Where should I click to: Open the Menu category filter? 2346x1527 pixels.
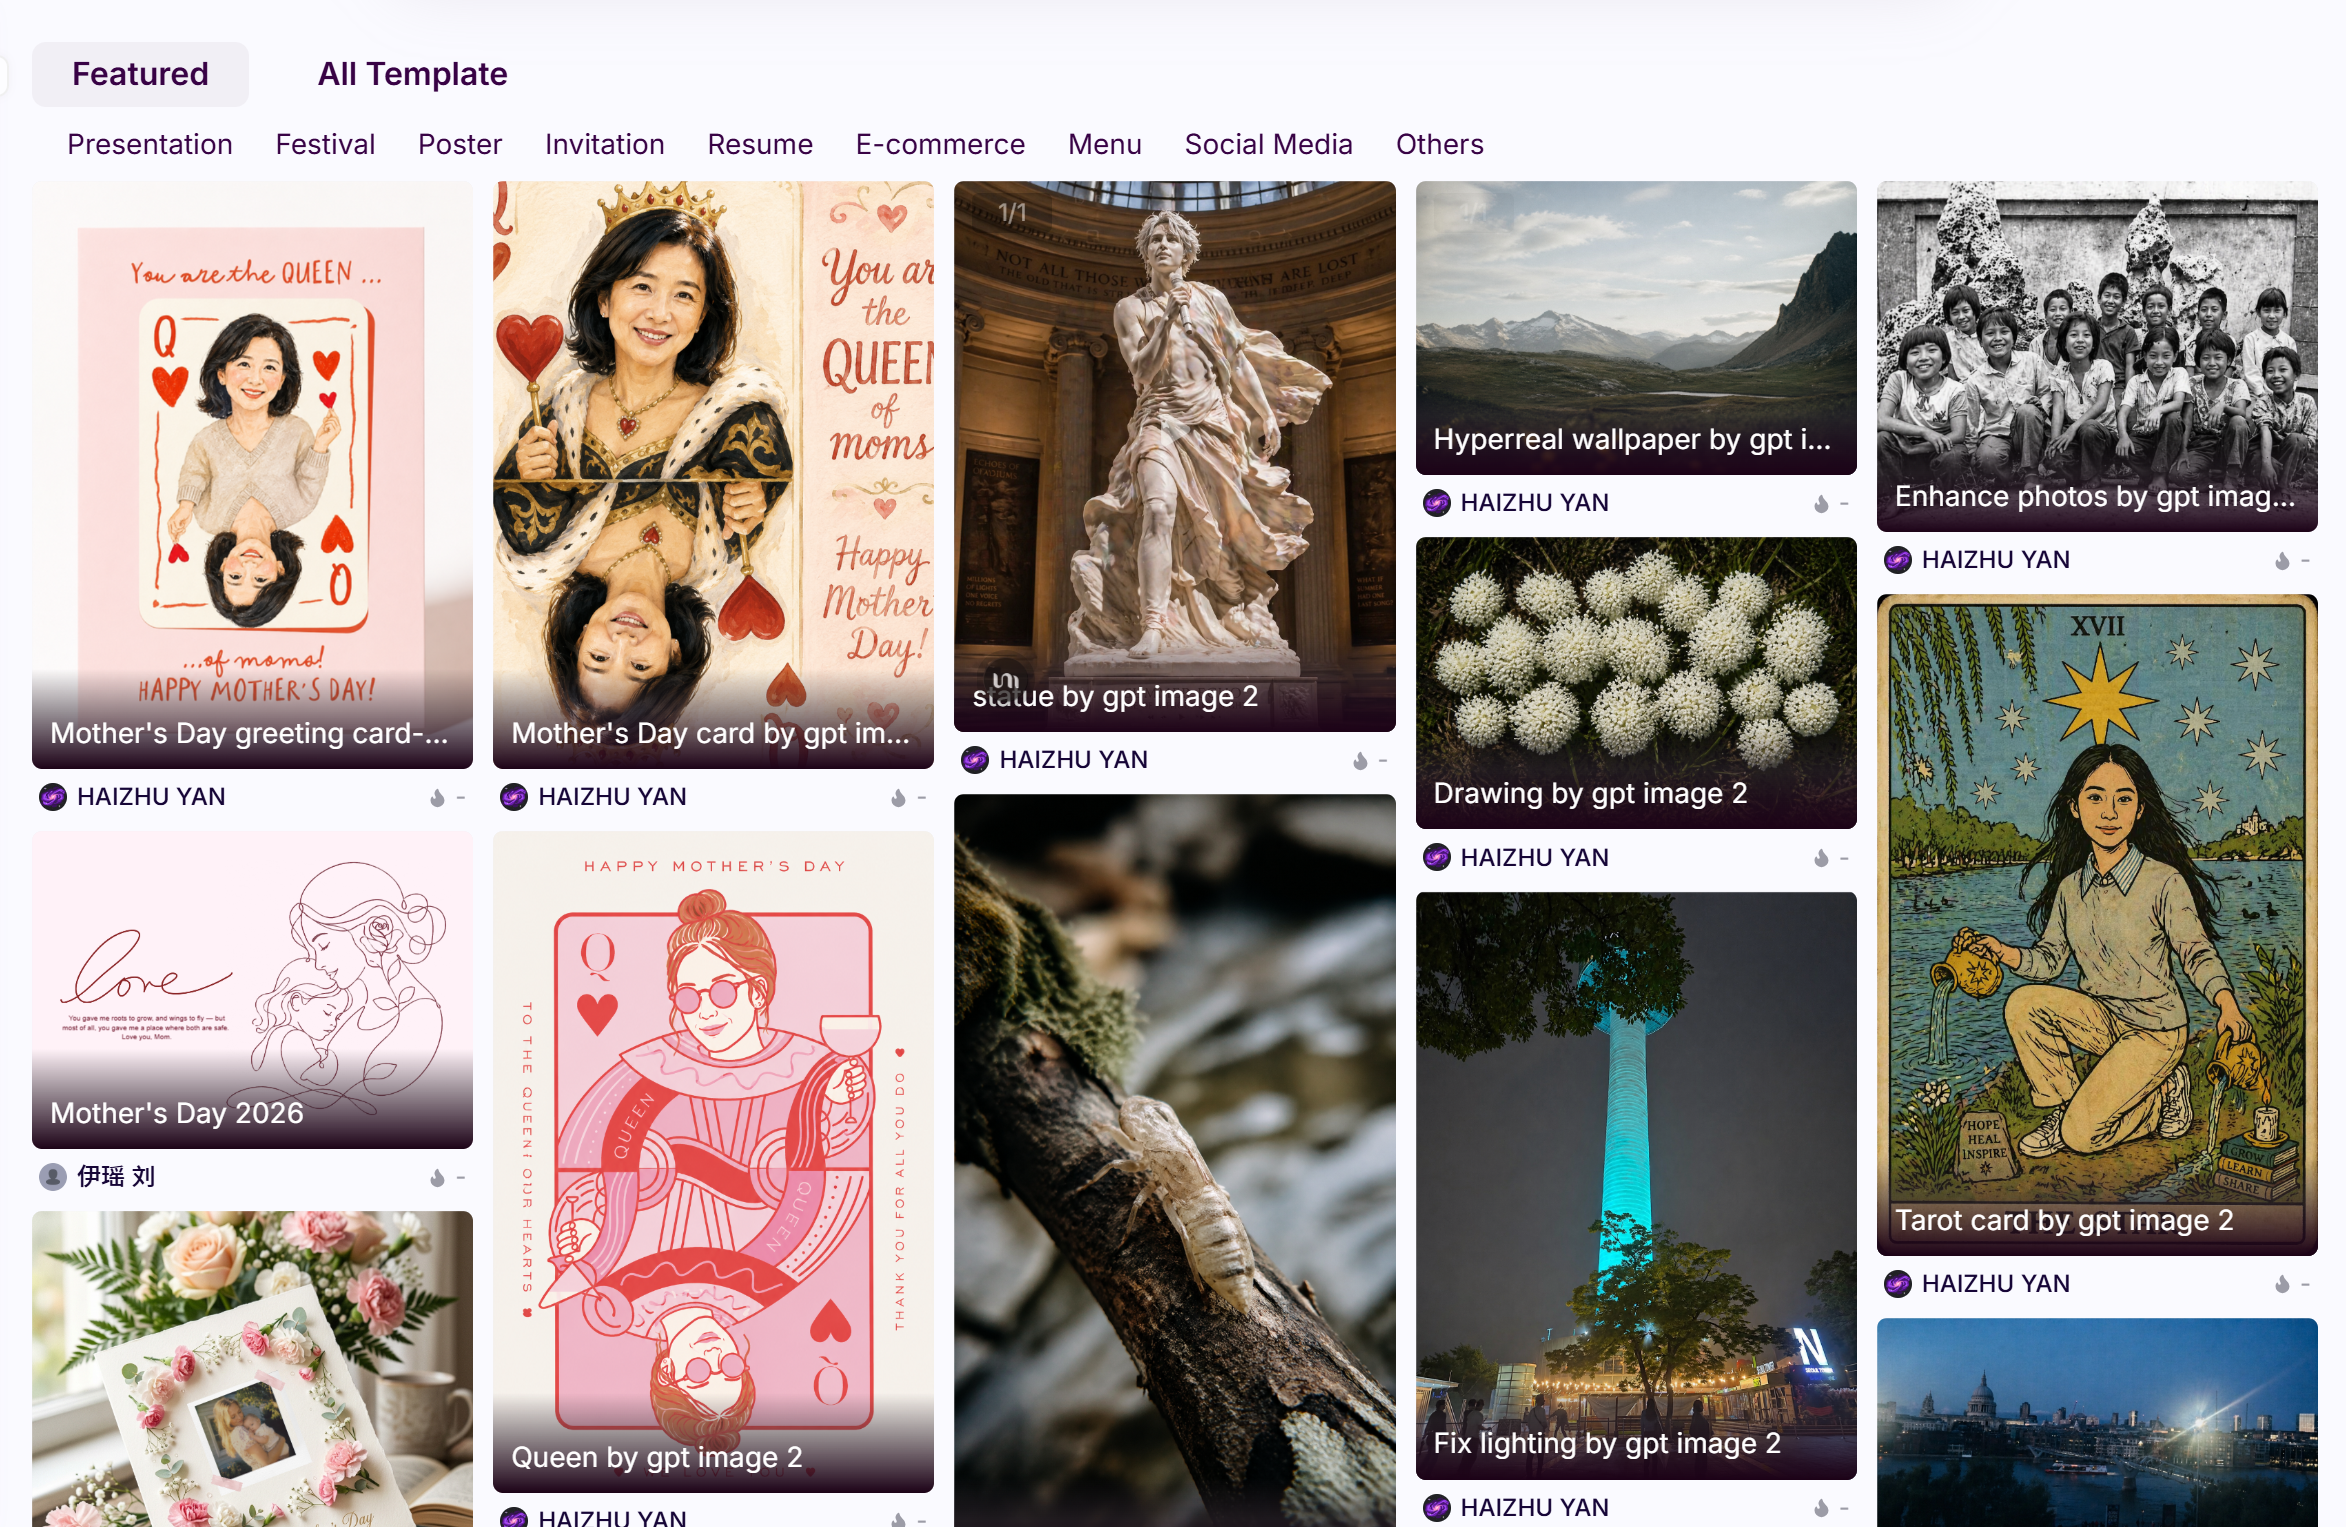[x=1105, y=144]
